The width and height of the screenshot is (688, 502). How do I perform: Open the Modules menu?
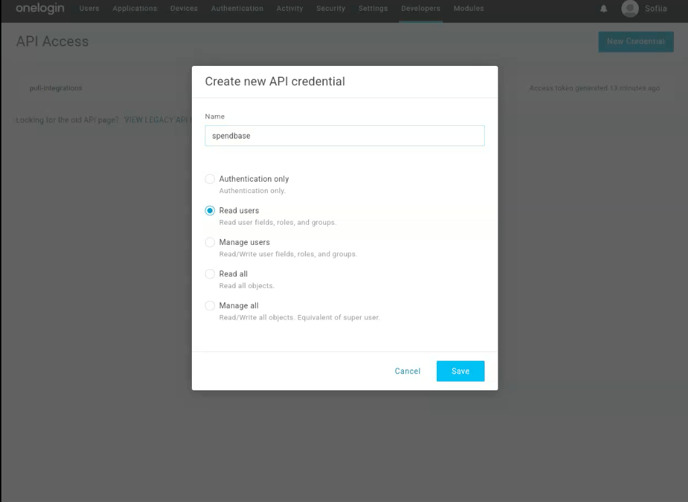(469, 8)
